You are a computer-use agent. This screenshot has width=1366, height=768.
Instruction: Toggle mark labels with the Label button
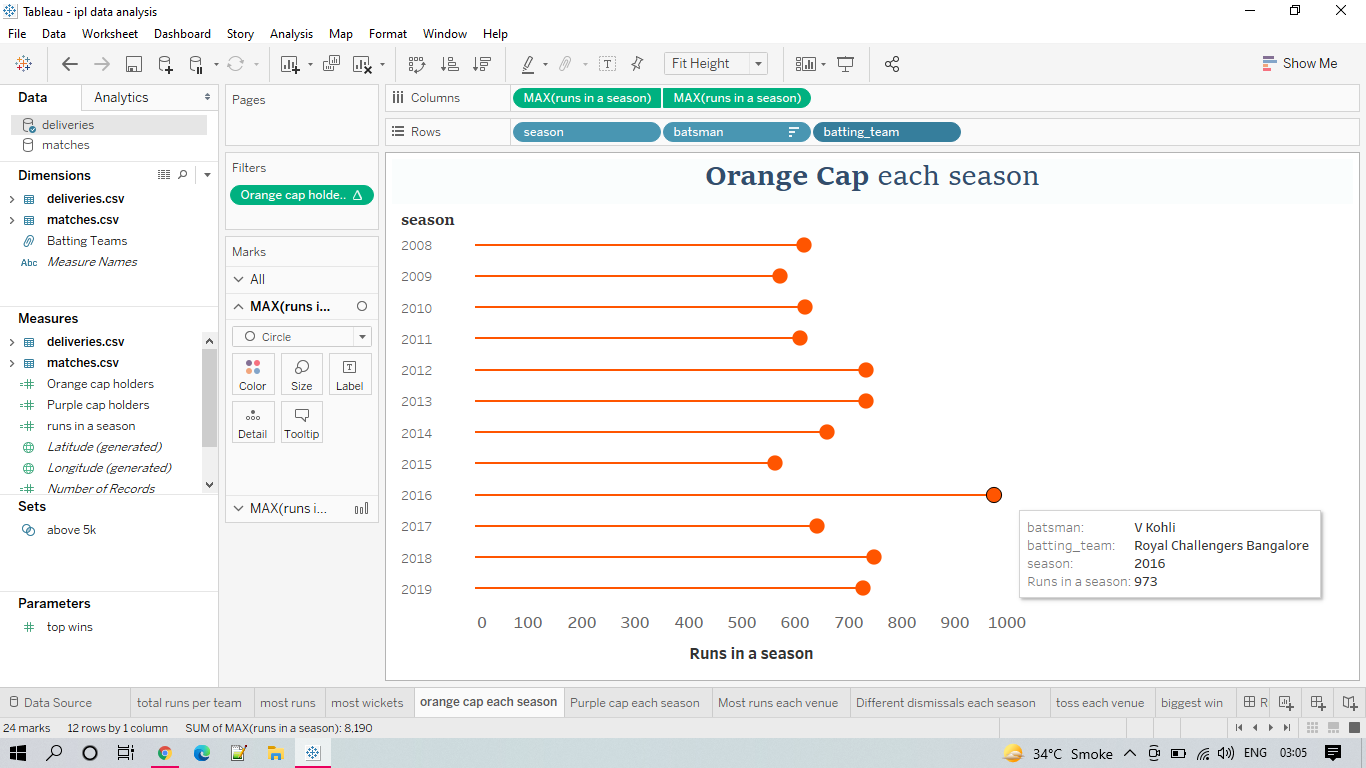coord(350,373)
